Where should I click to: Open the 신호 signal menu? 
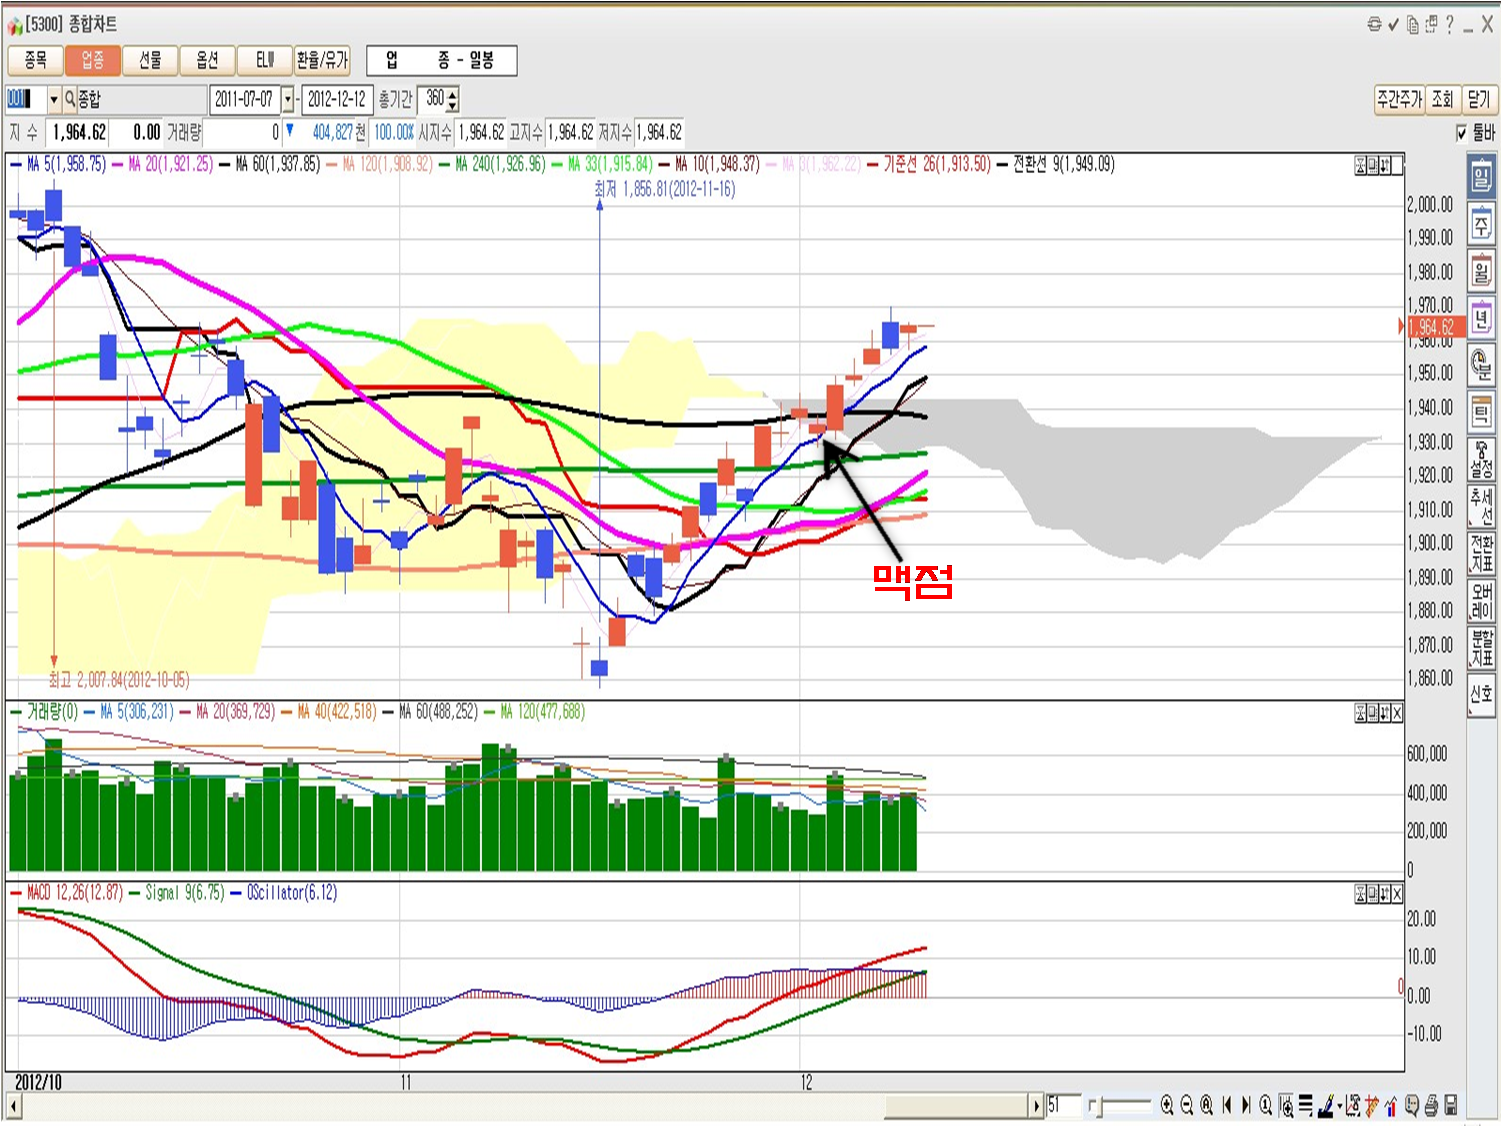point(1481,694)
